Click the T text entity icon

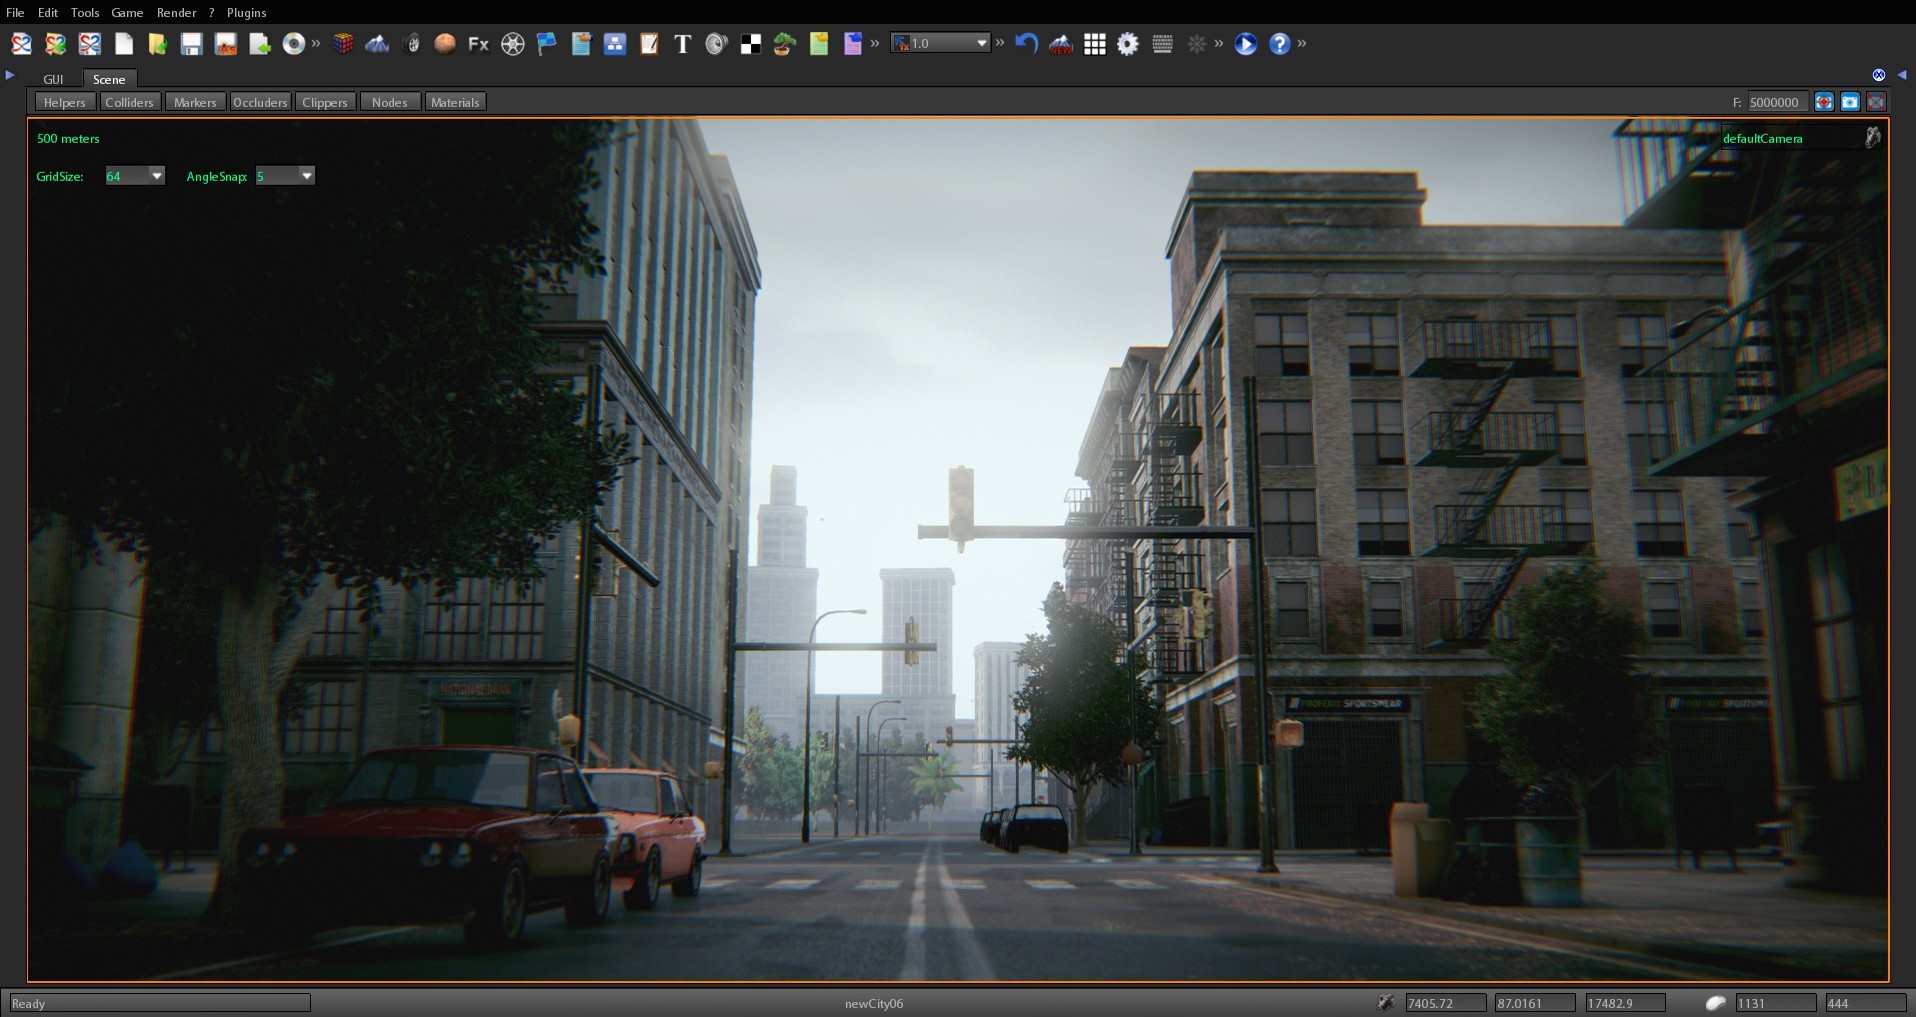(x=683, y=44)
